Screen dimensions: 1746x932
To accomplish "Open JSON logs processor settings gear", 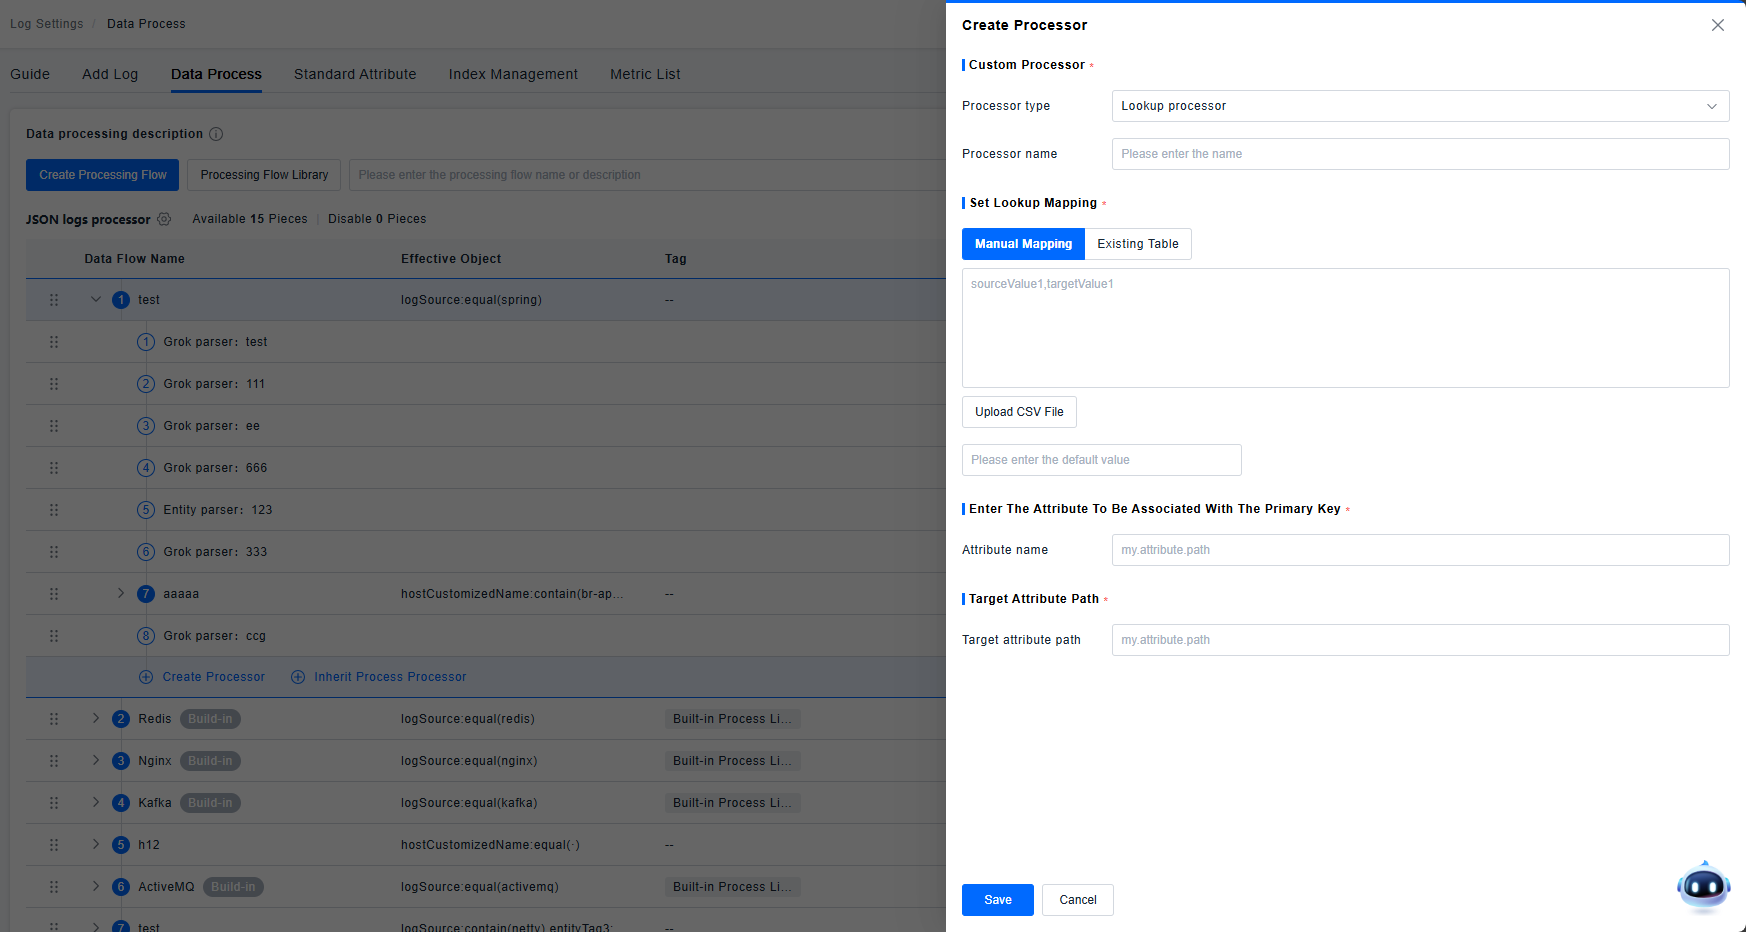I will 164,219.
